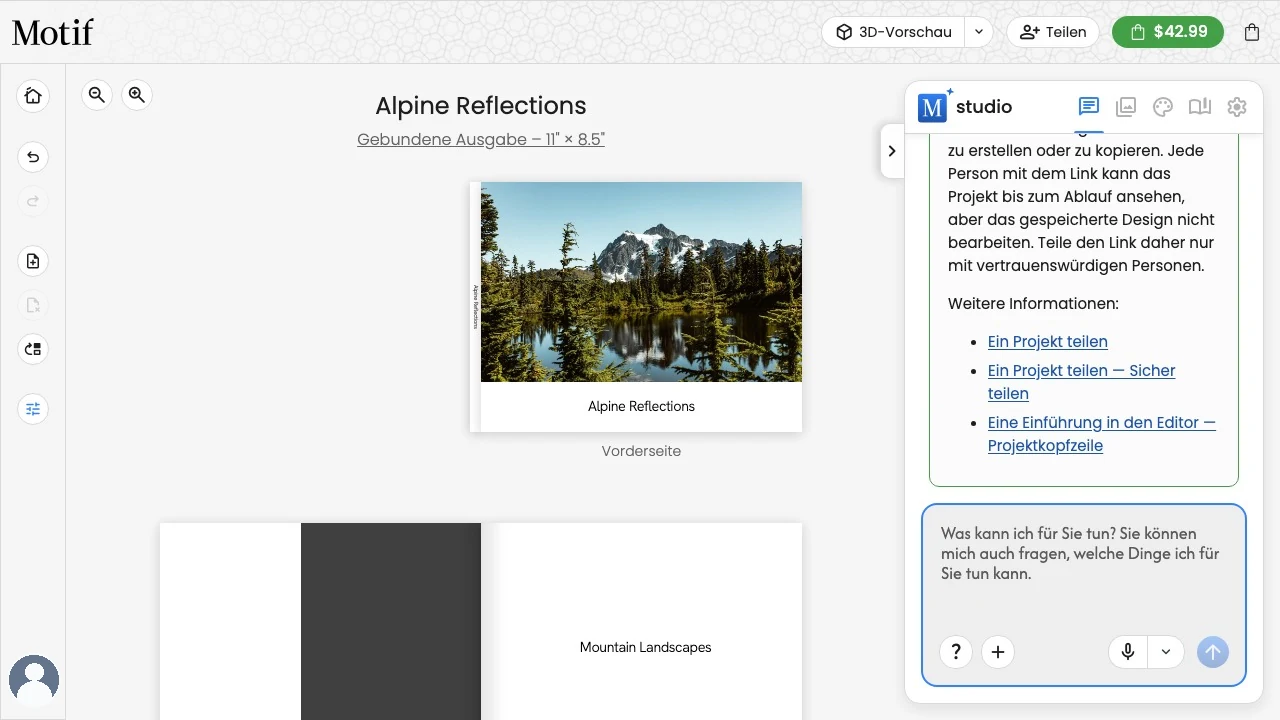Expand the options next to the microphone
Viewport: 1280px width, 720px height.
pos(1166,652)
